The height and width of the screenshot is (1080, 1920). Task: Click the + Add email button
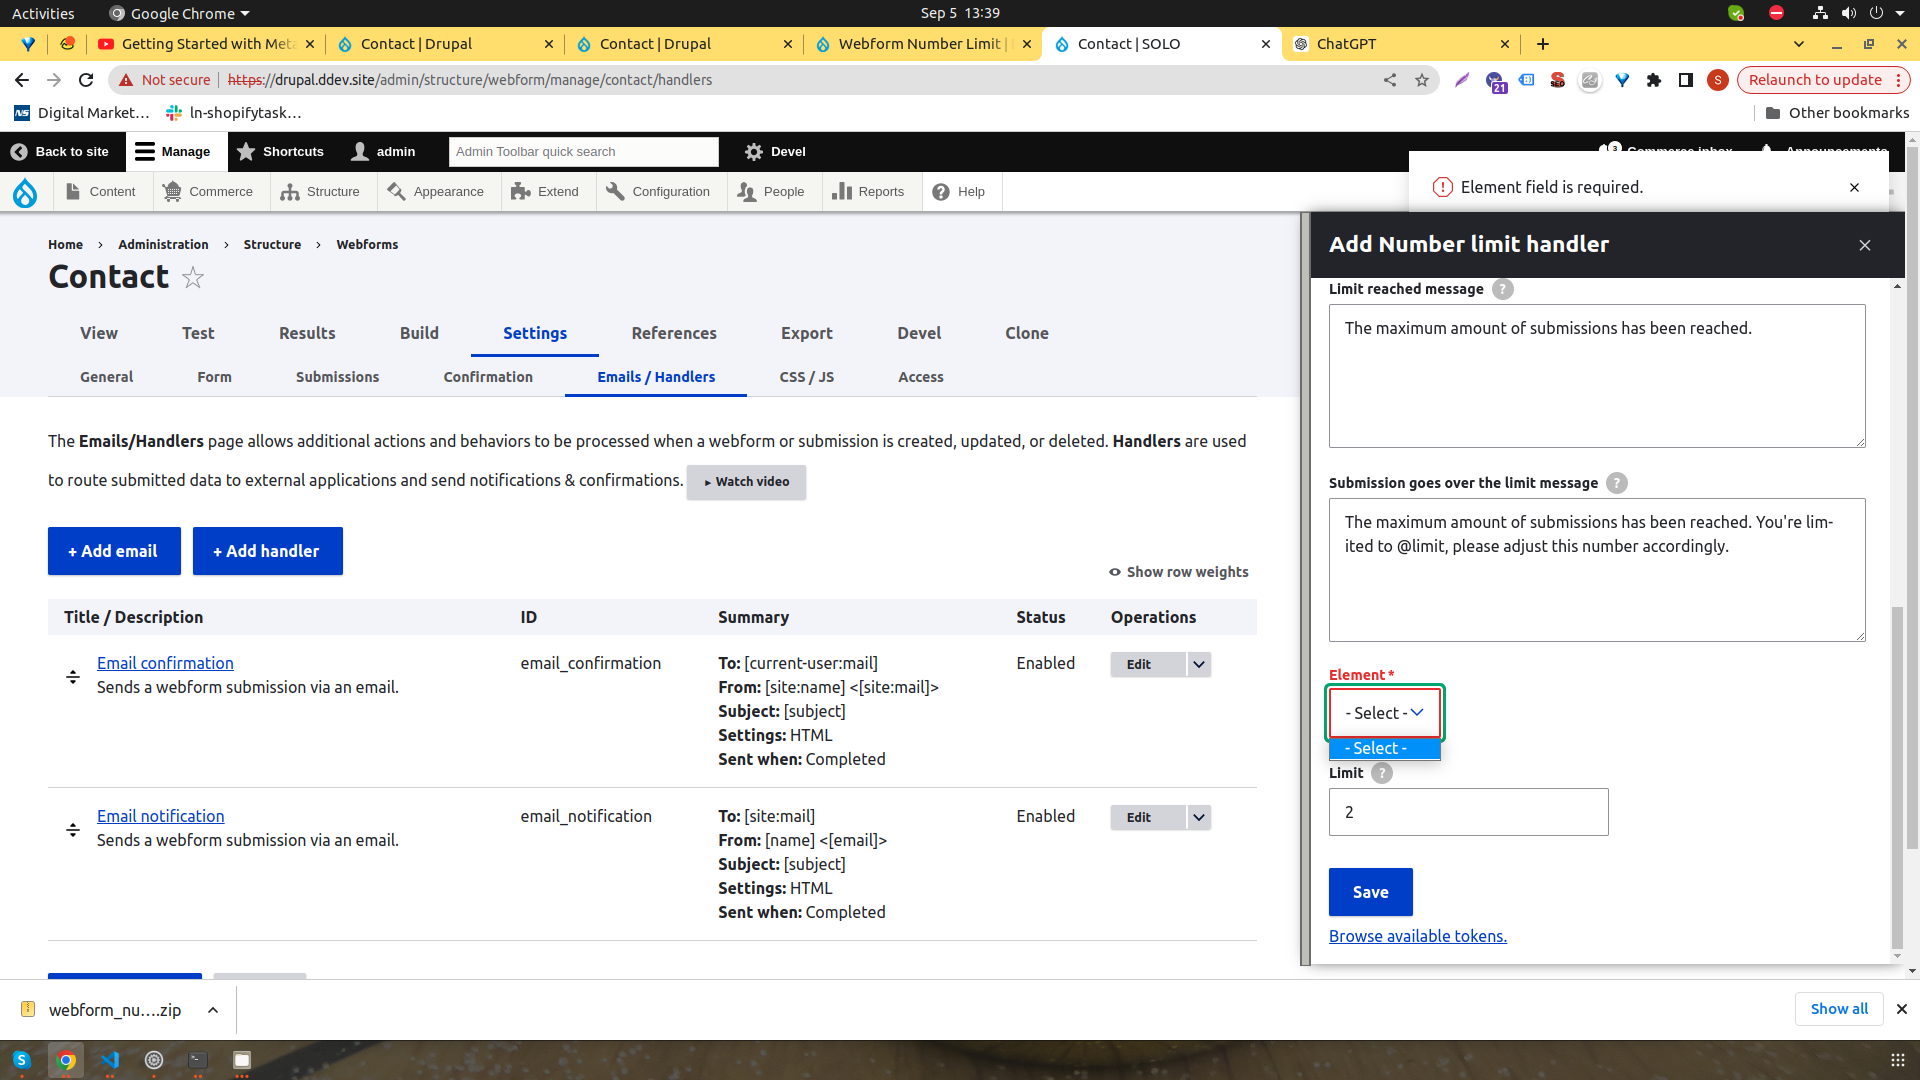point(113,551)
